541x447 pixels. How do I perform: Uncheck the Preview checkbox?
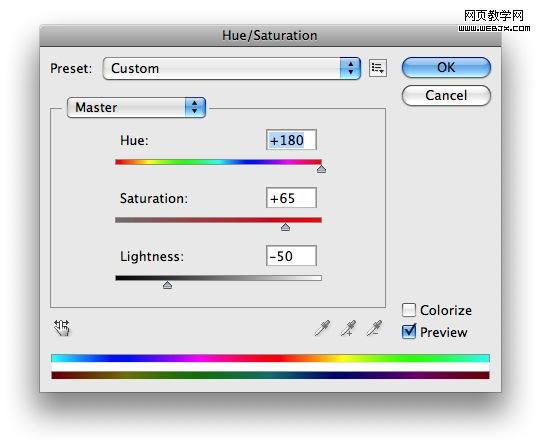click(x=409, y=332)
